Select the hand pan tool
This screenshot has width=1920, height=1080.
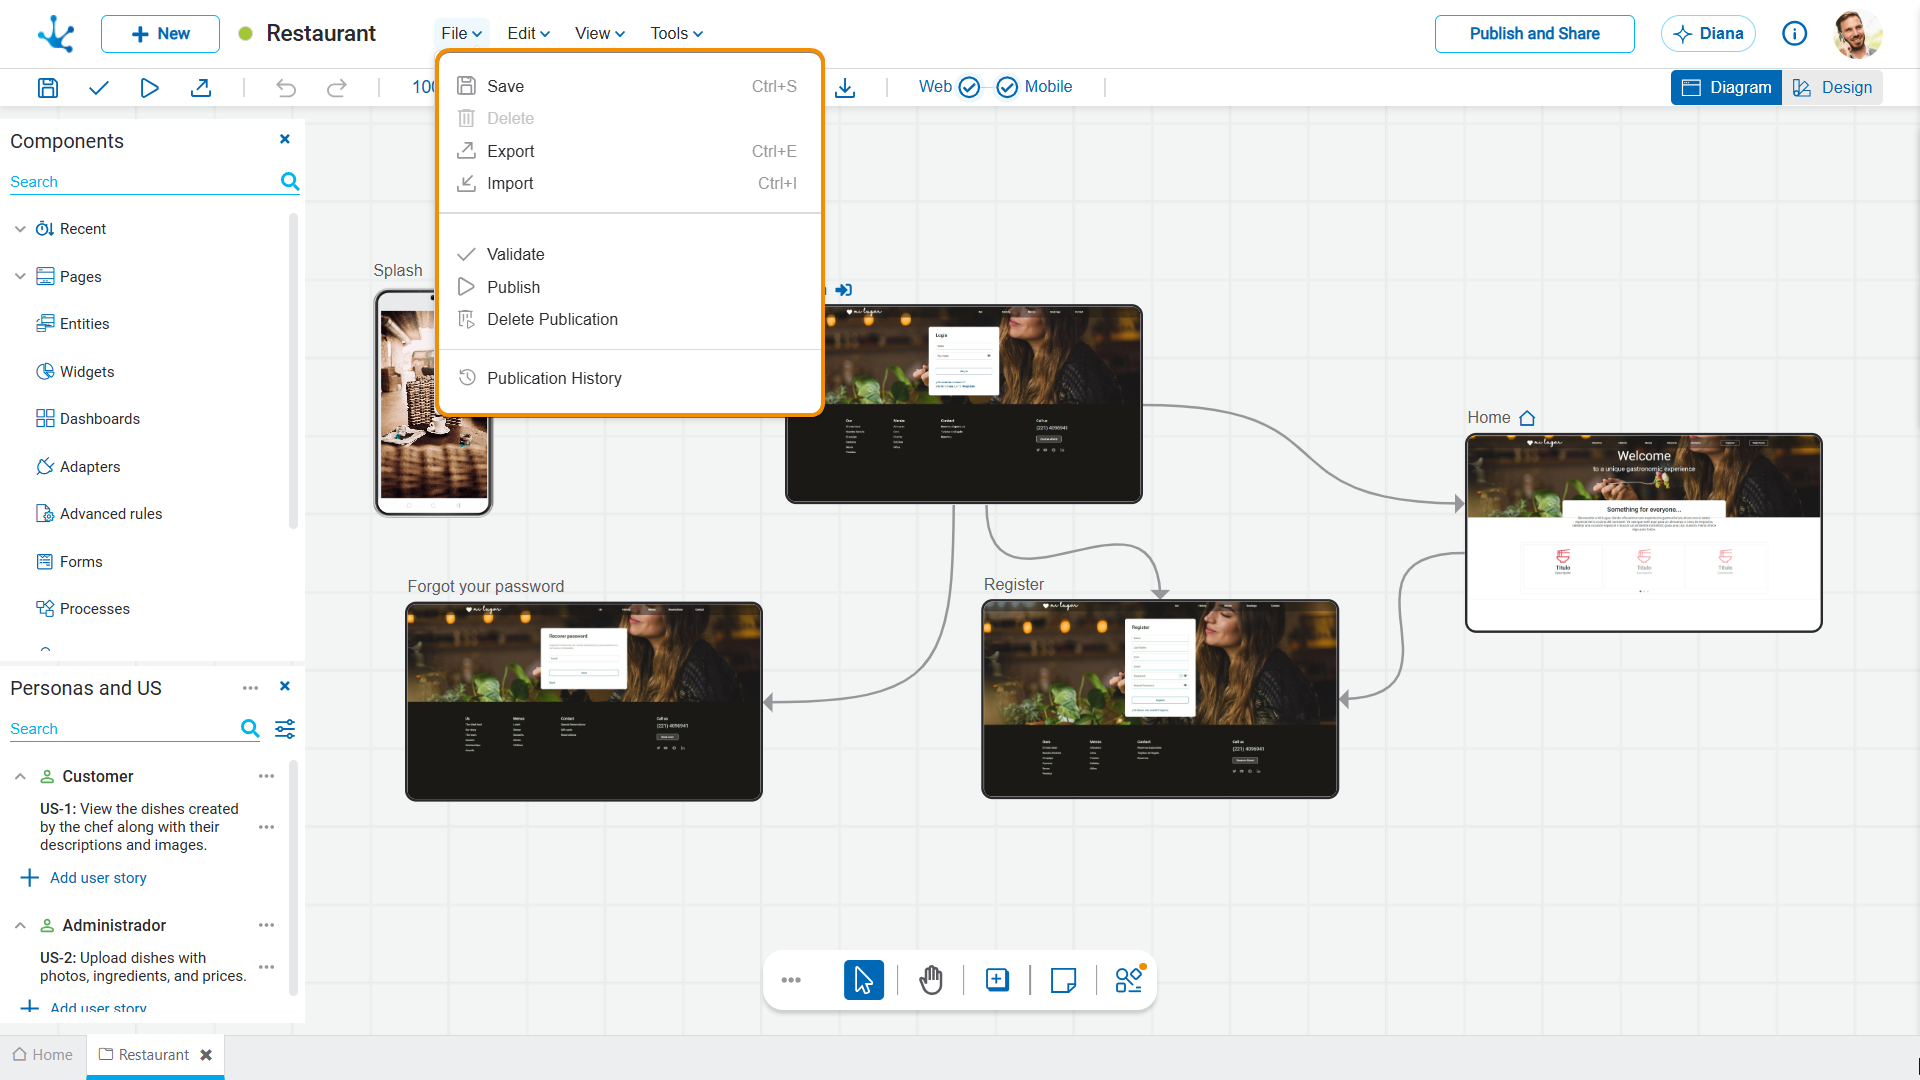(931, 980)
